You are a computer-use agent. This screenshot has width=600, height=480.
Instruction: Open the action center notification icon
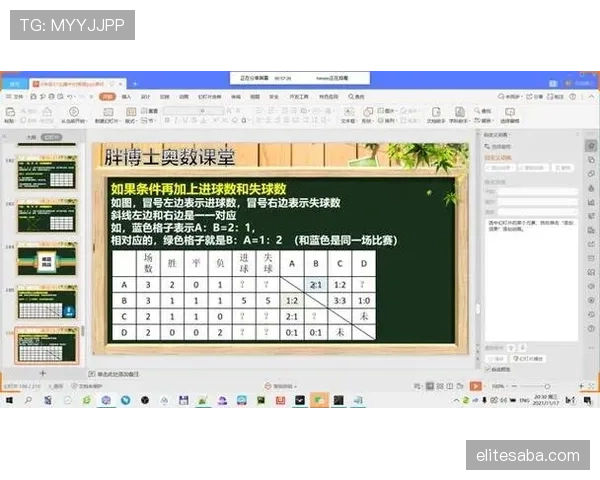pos(587,400)
